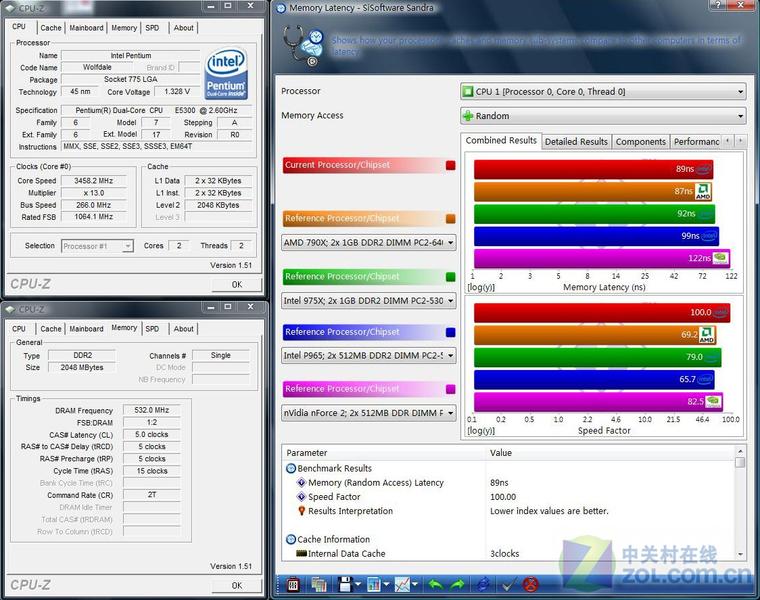This screenshot has height=600, width=760.
Task: Click the Value column header
Action: point(610,453)
